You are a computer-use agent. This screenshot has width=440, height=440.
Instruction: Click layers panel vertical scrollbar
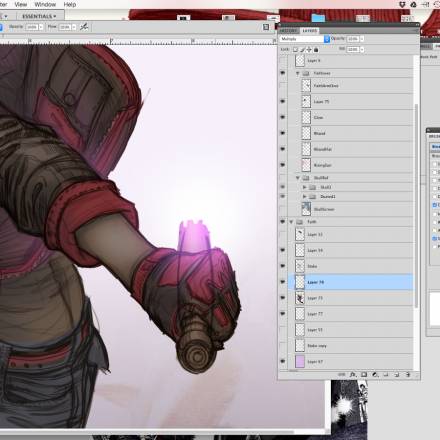coord(416,205)
